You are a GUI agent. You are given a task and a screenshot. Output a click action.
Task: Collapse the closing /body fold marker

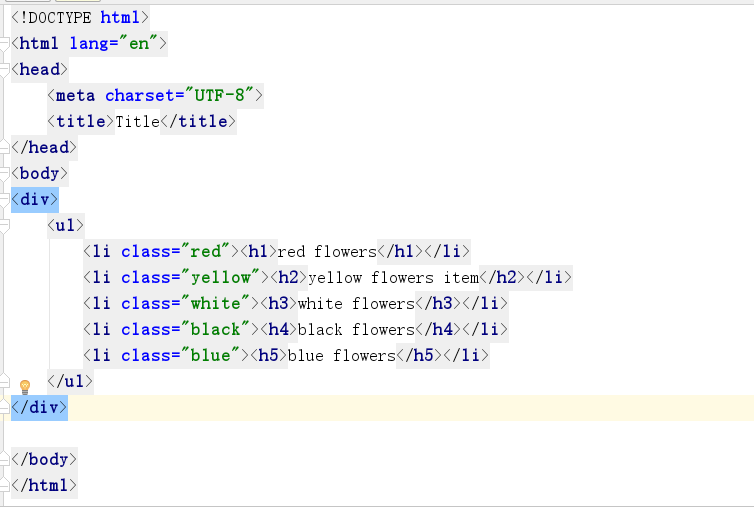(4, 459)
